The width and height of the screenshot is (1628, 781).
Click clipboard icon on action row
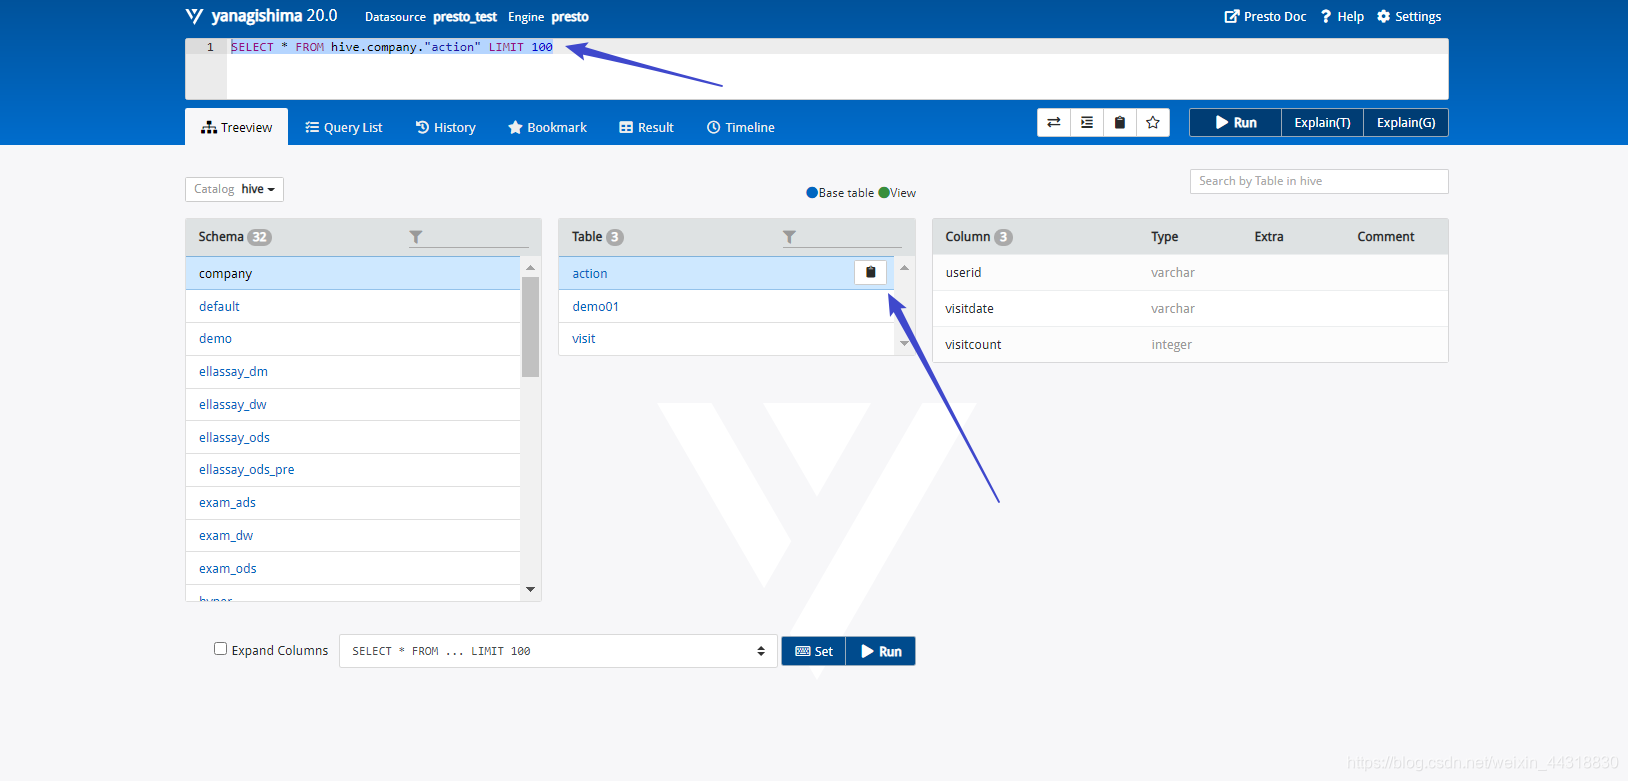pyautogui.click(x=870, y=272)
